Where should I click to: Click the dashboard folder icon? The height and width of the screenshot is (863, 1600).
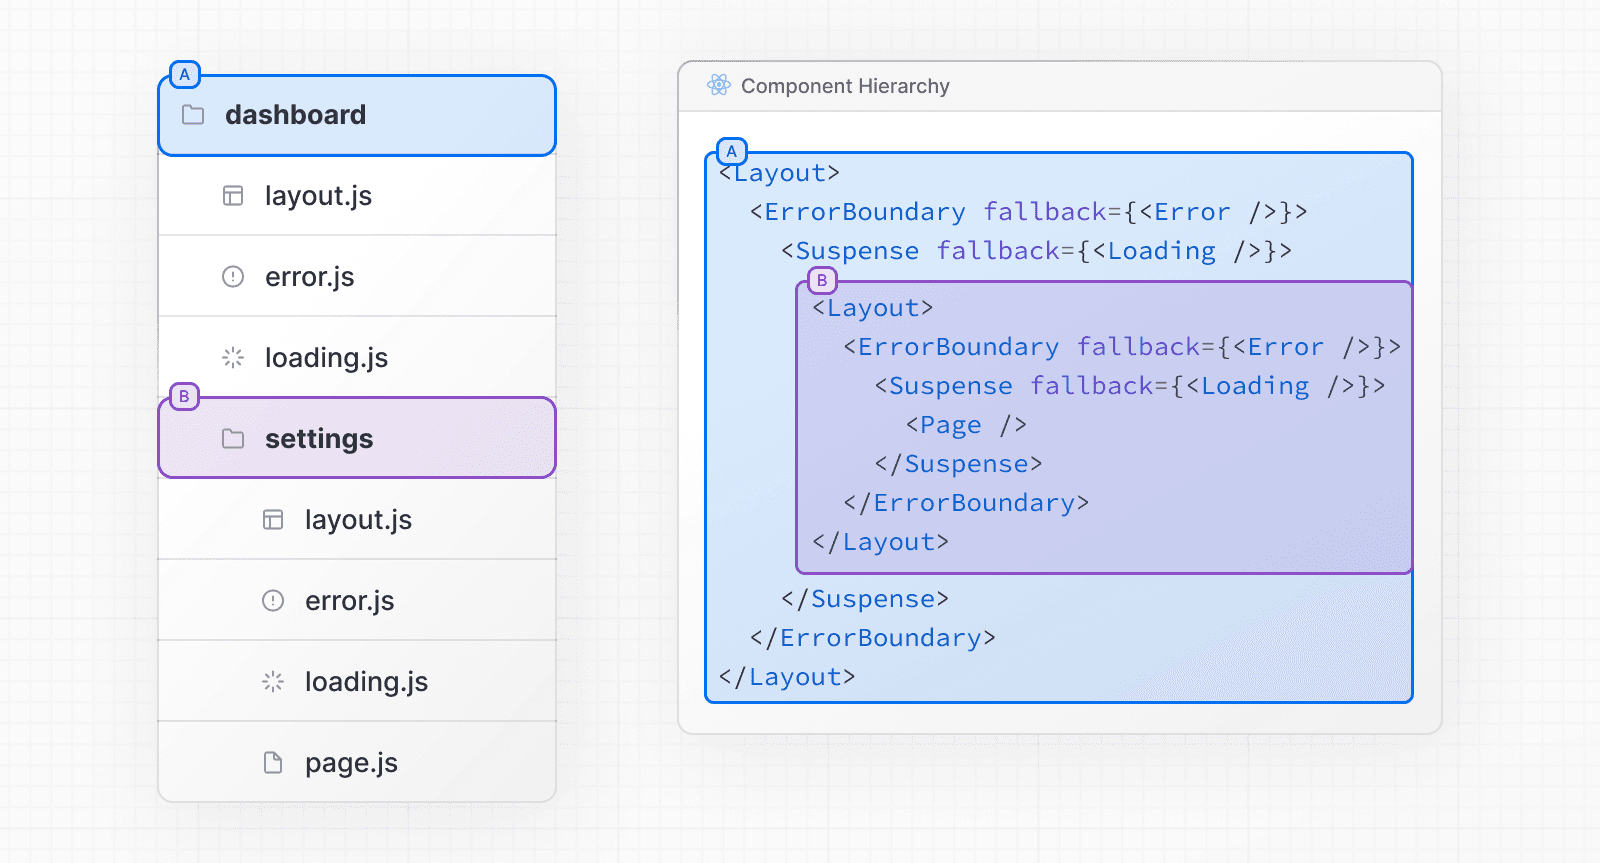pos(193,115)
